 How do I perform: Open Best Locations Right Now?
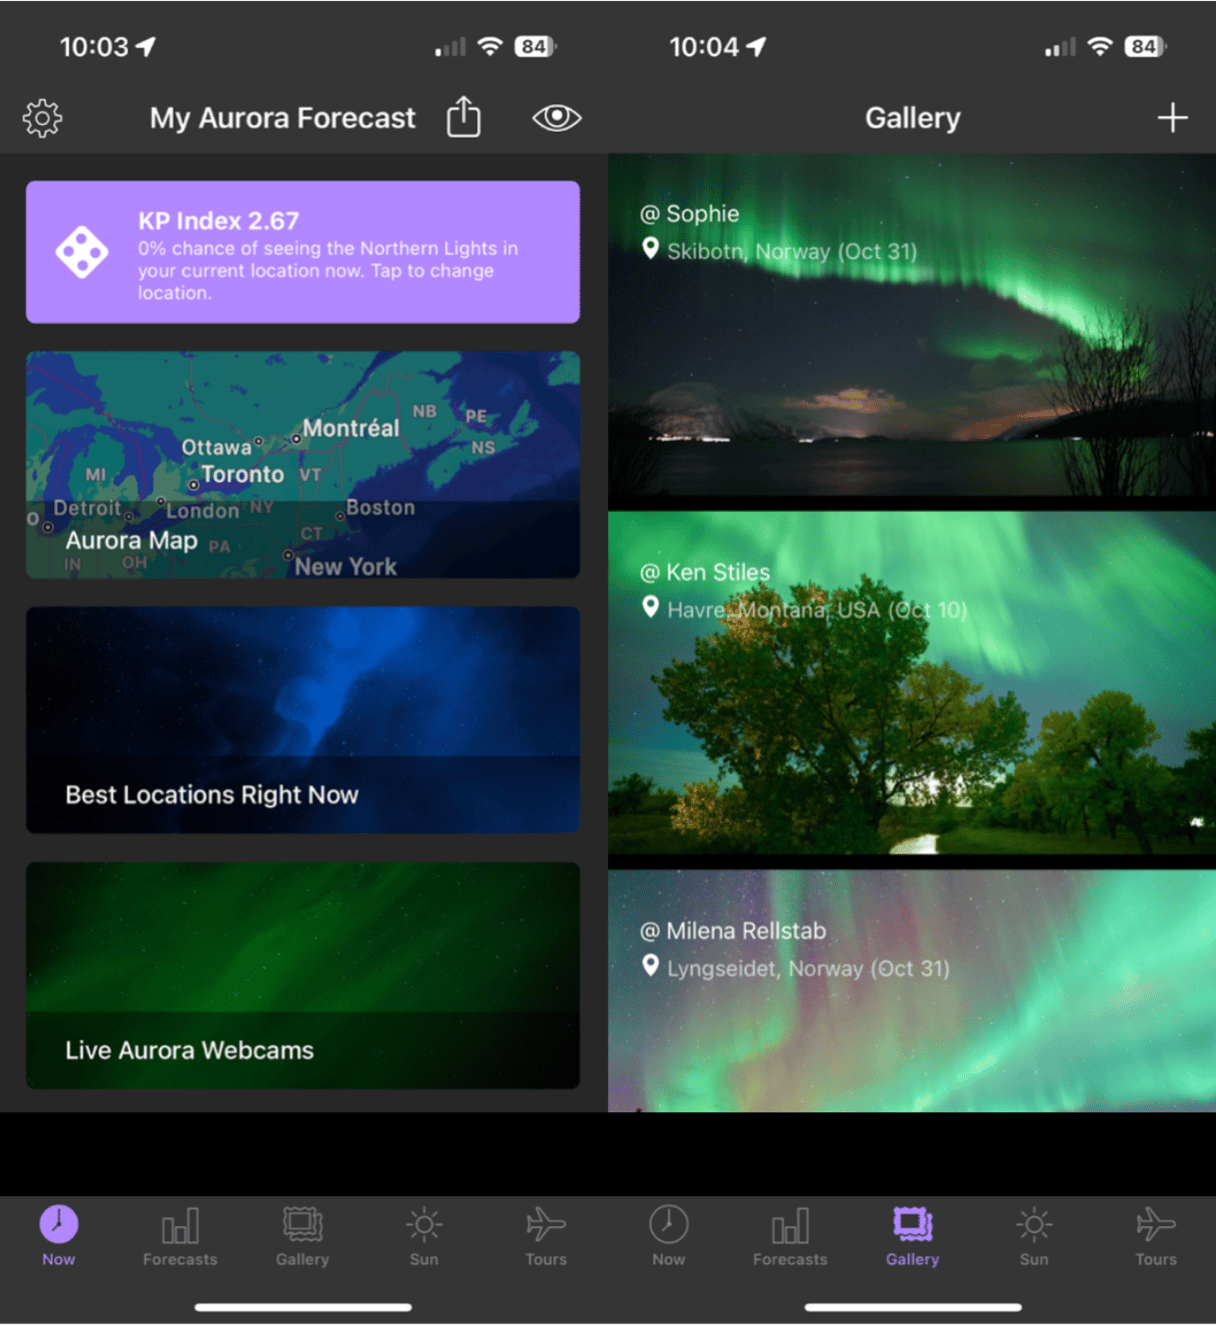coord(302,720)
